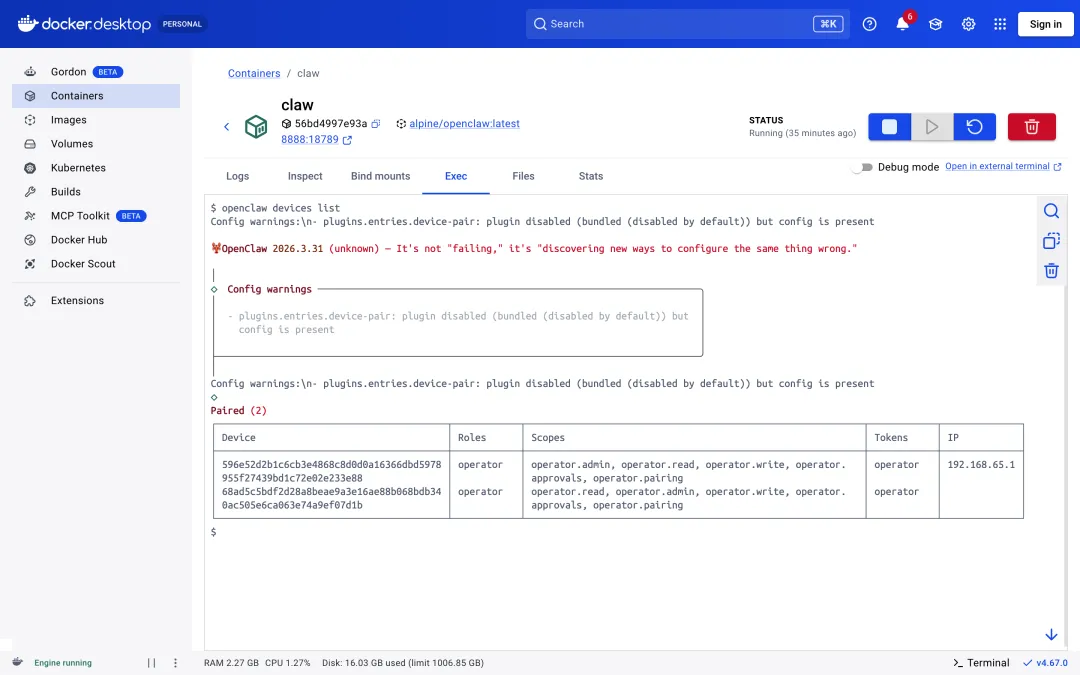Screen dimensions: 1080x675
Task: Switch to the Stats tab
Action: [x=591, y=176]
